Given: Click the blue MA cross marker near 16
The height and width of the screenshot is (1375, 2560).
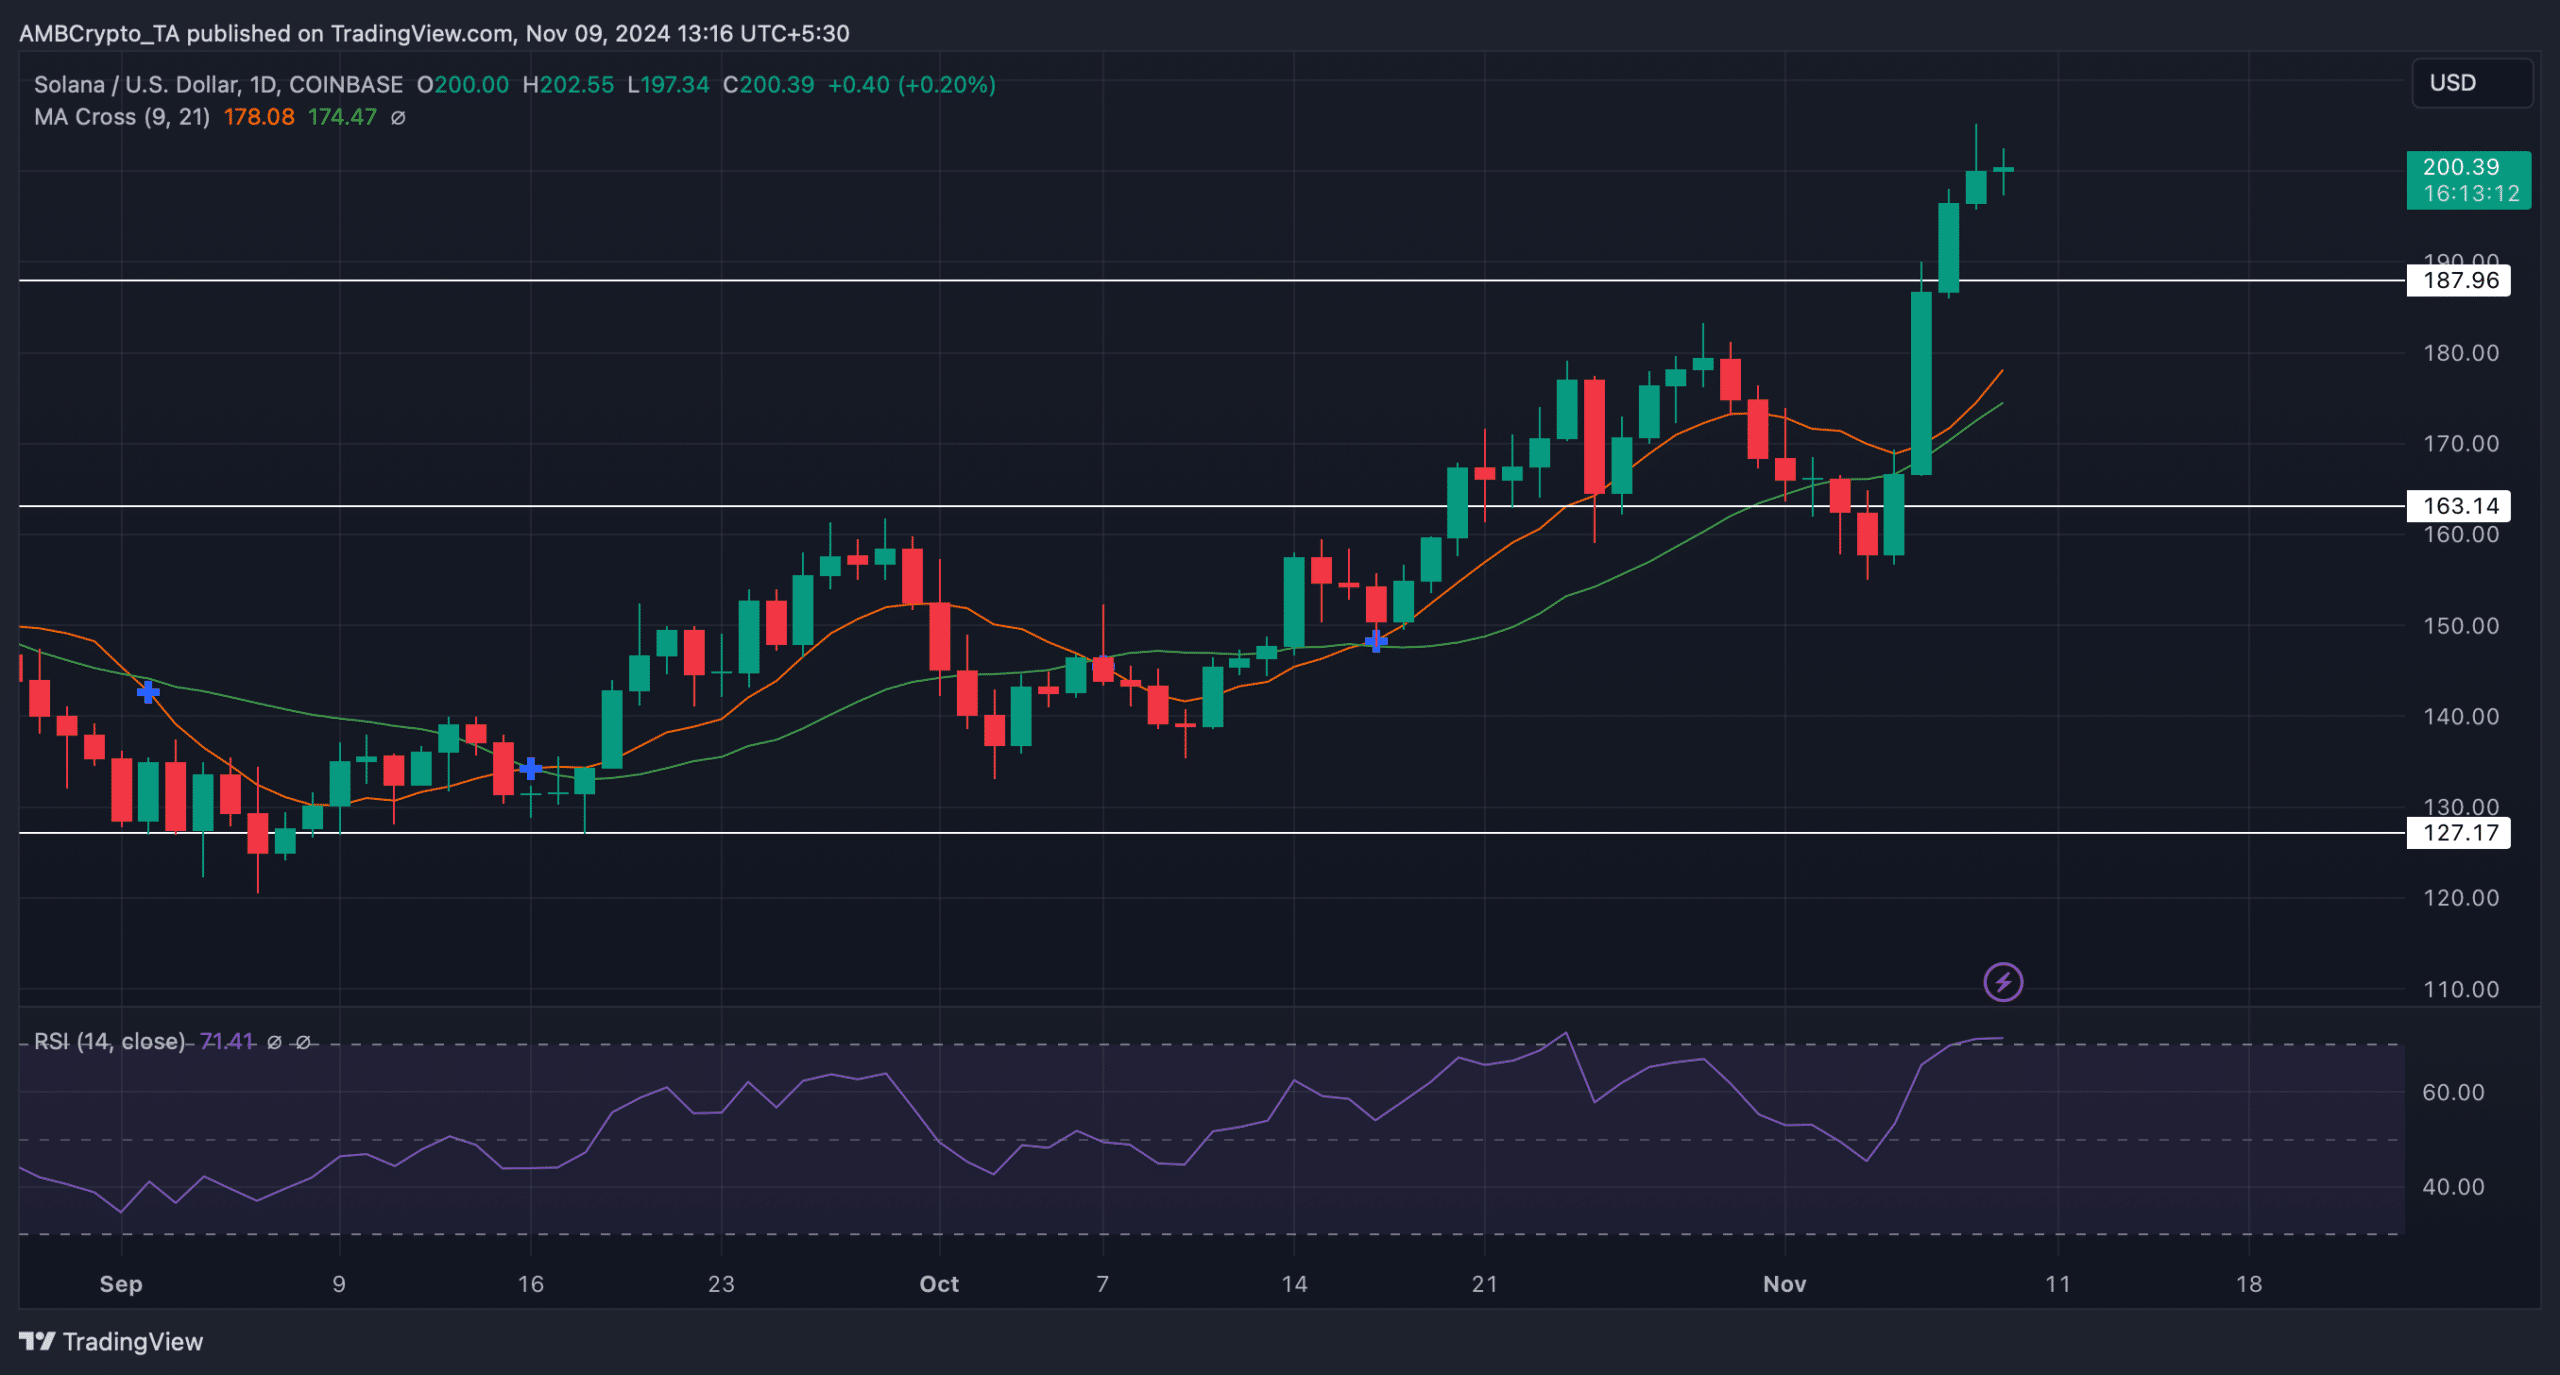Looking at the screenshot, I should point(531,768).
